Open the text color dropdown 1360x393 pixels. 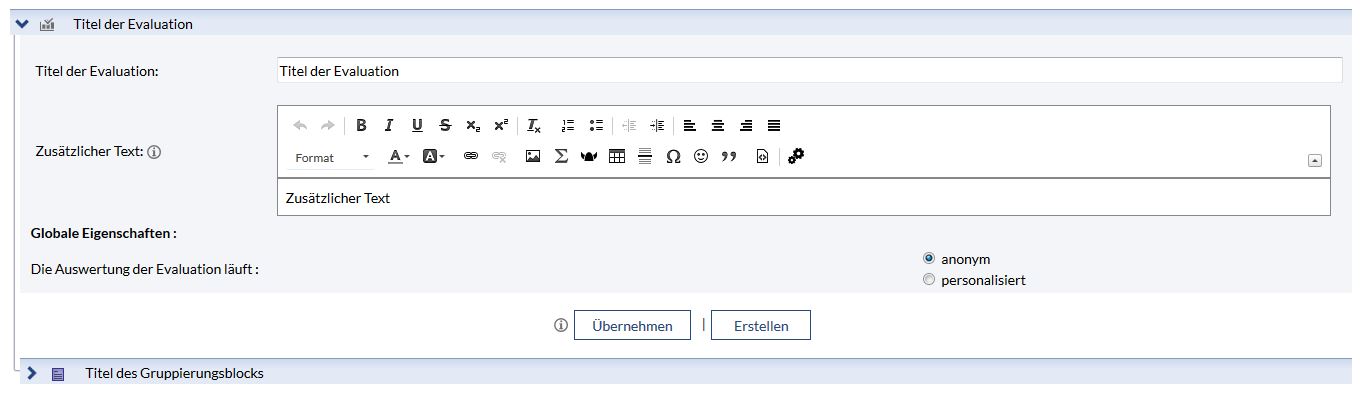pos(399,157)
